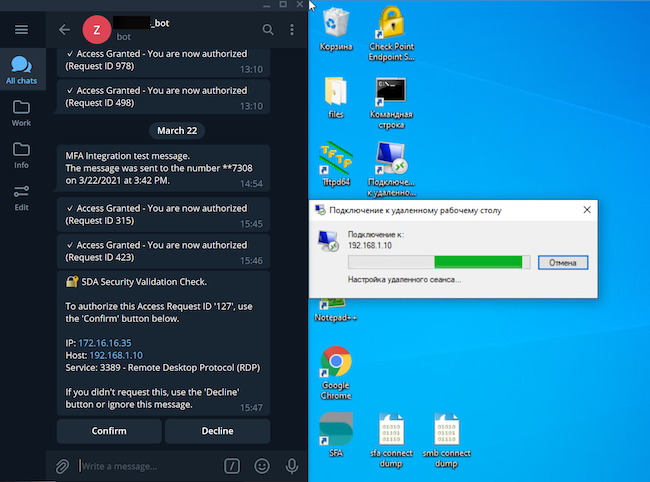The image size is (650, 482).
Task: Minimize the Telegram window
Action: tap(267, 5)
